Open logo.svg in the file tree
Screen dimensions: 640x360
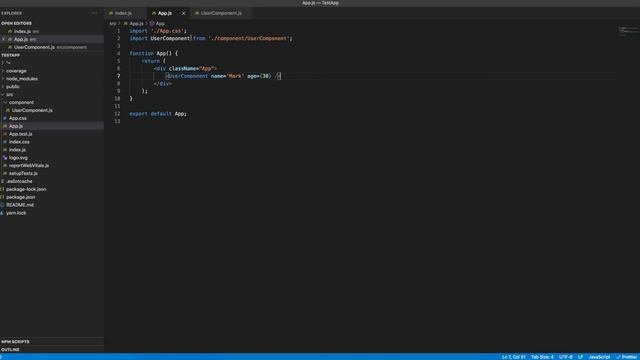coord(18,158)
